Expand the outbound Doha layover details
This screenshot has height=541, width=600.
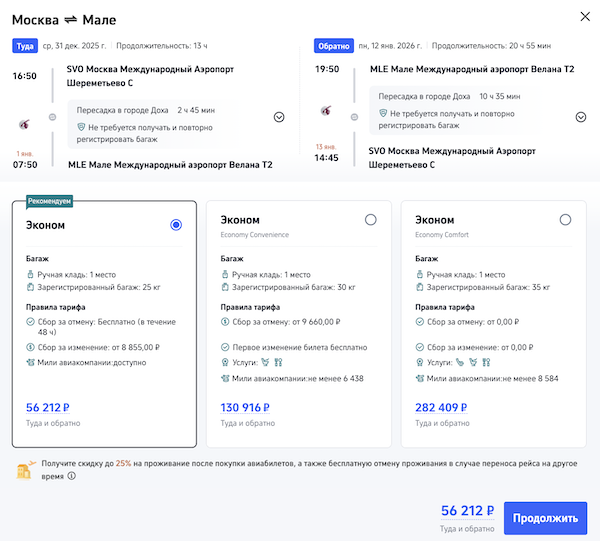pos(279,117)
